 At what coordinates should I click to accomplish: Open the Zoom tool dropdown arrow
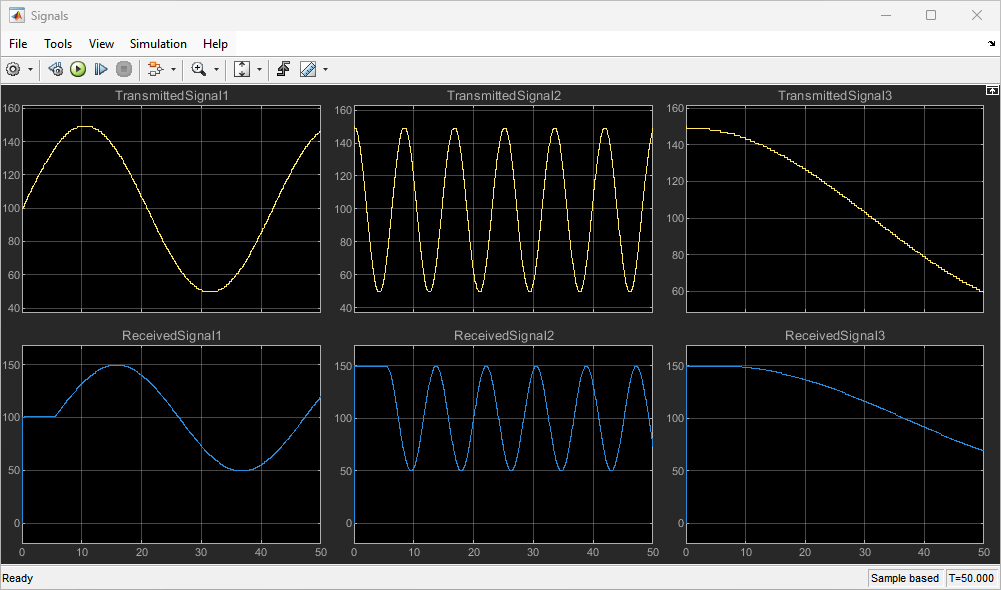click(216, 70)
